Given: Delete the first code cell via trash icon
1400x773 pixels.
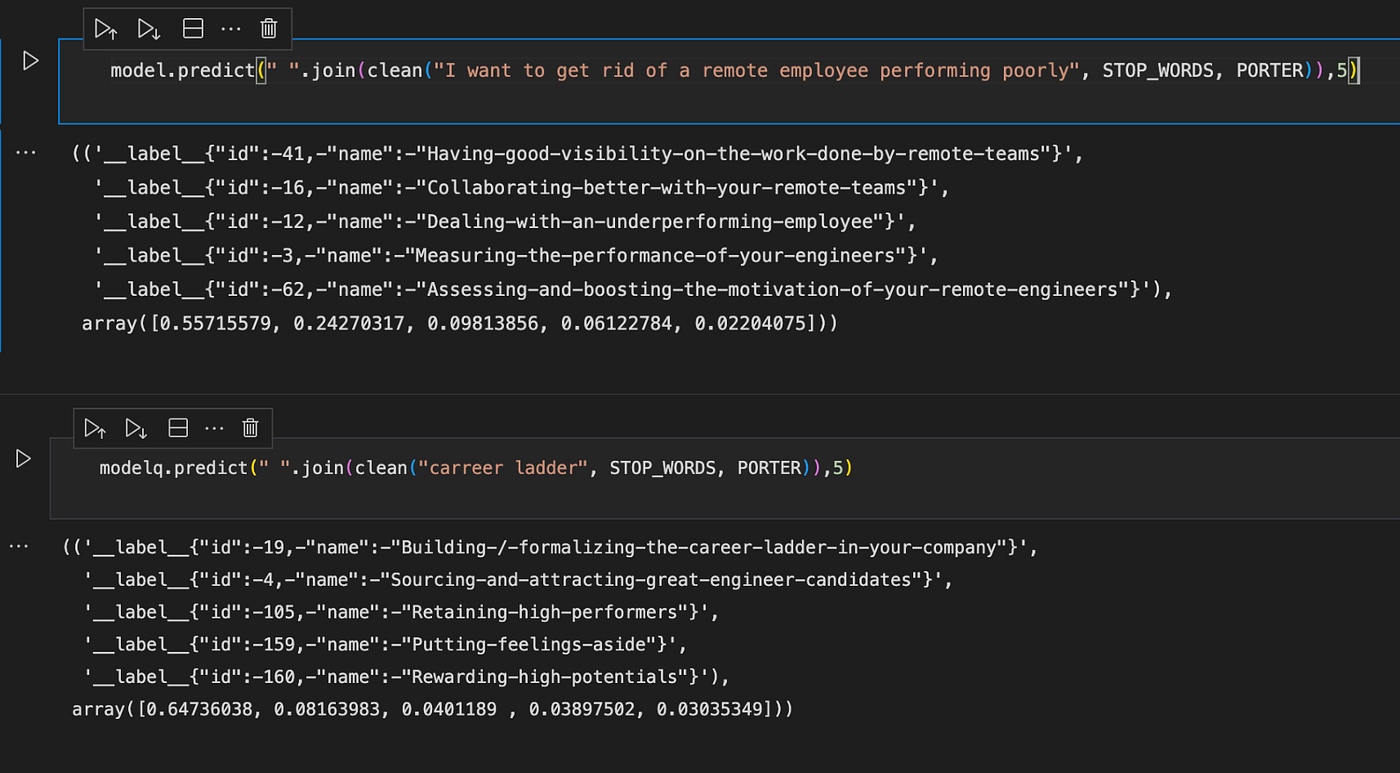Looking at the screenshot, I should click(x=268, y=28).
